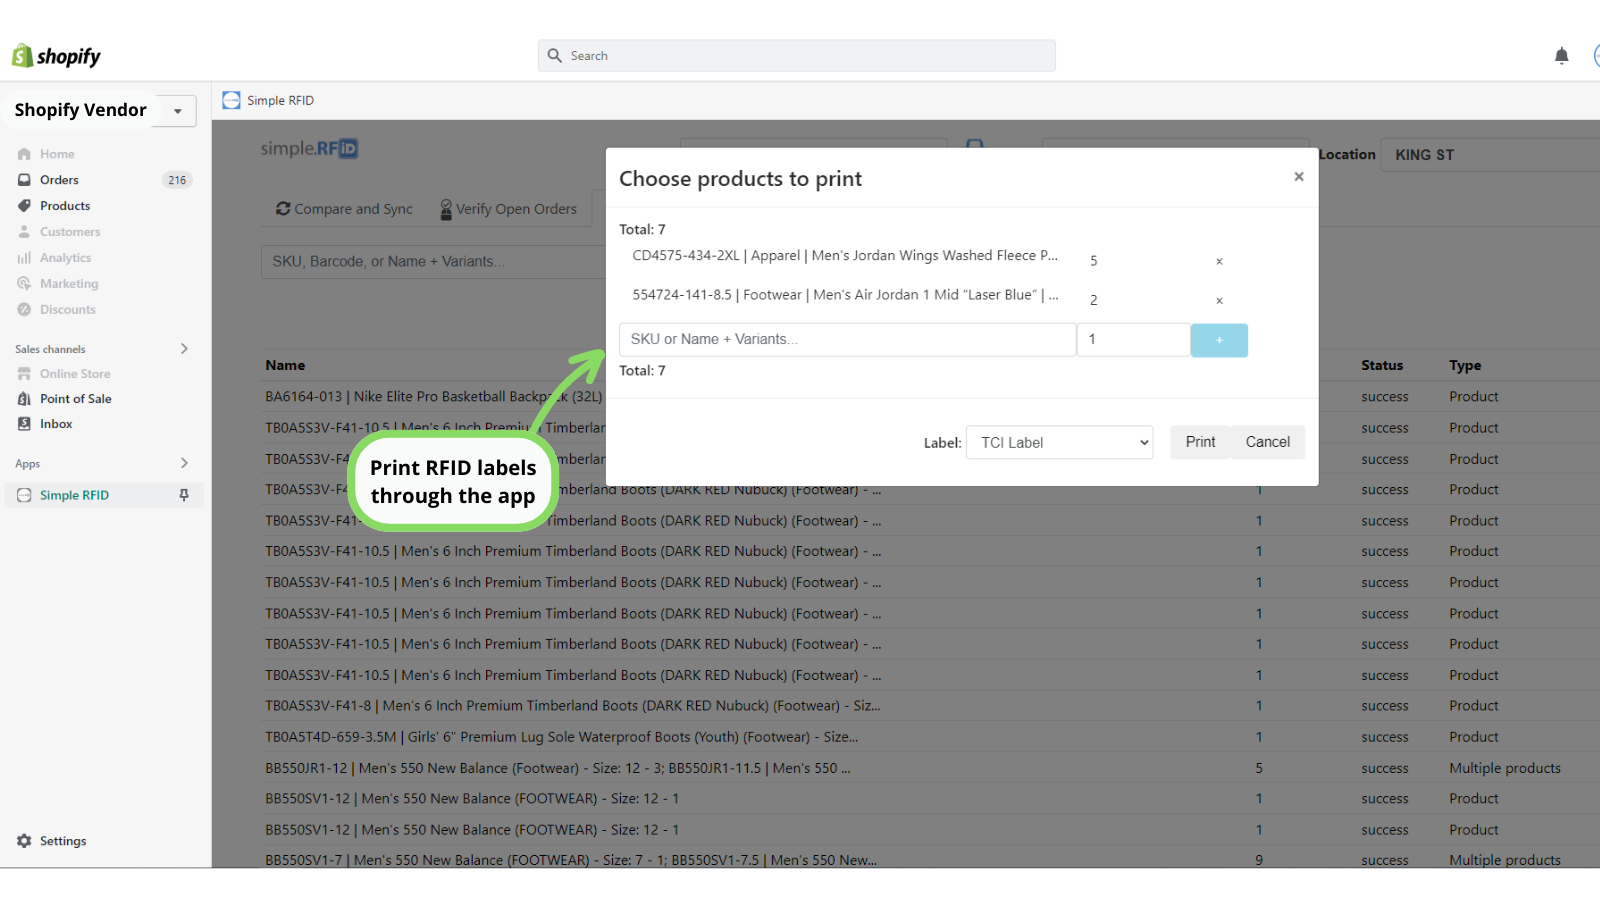Click the TB0A5S3V-F41-8 Timberland Boots row
Viewport: 1600px width, 900px height.
click(930, 706)
